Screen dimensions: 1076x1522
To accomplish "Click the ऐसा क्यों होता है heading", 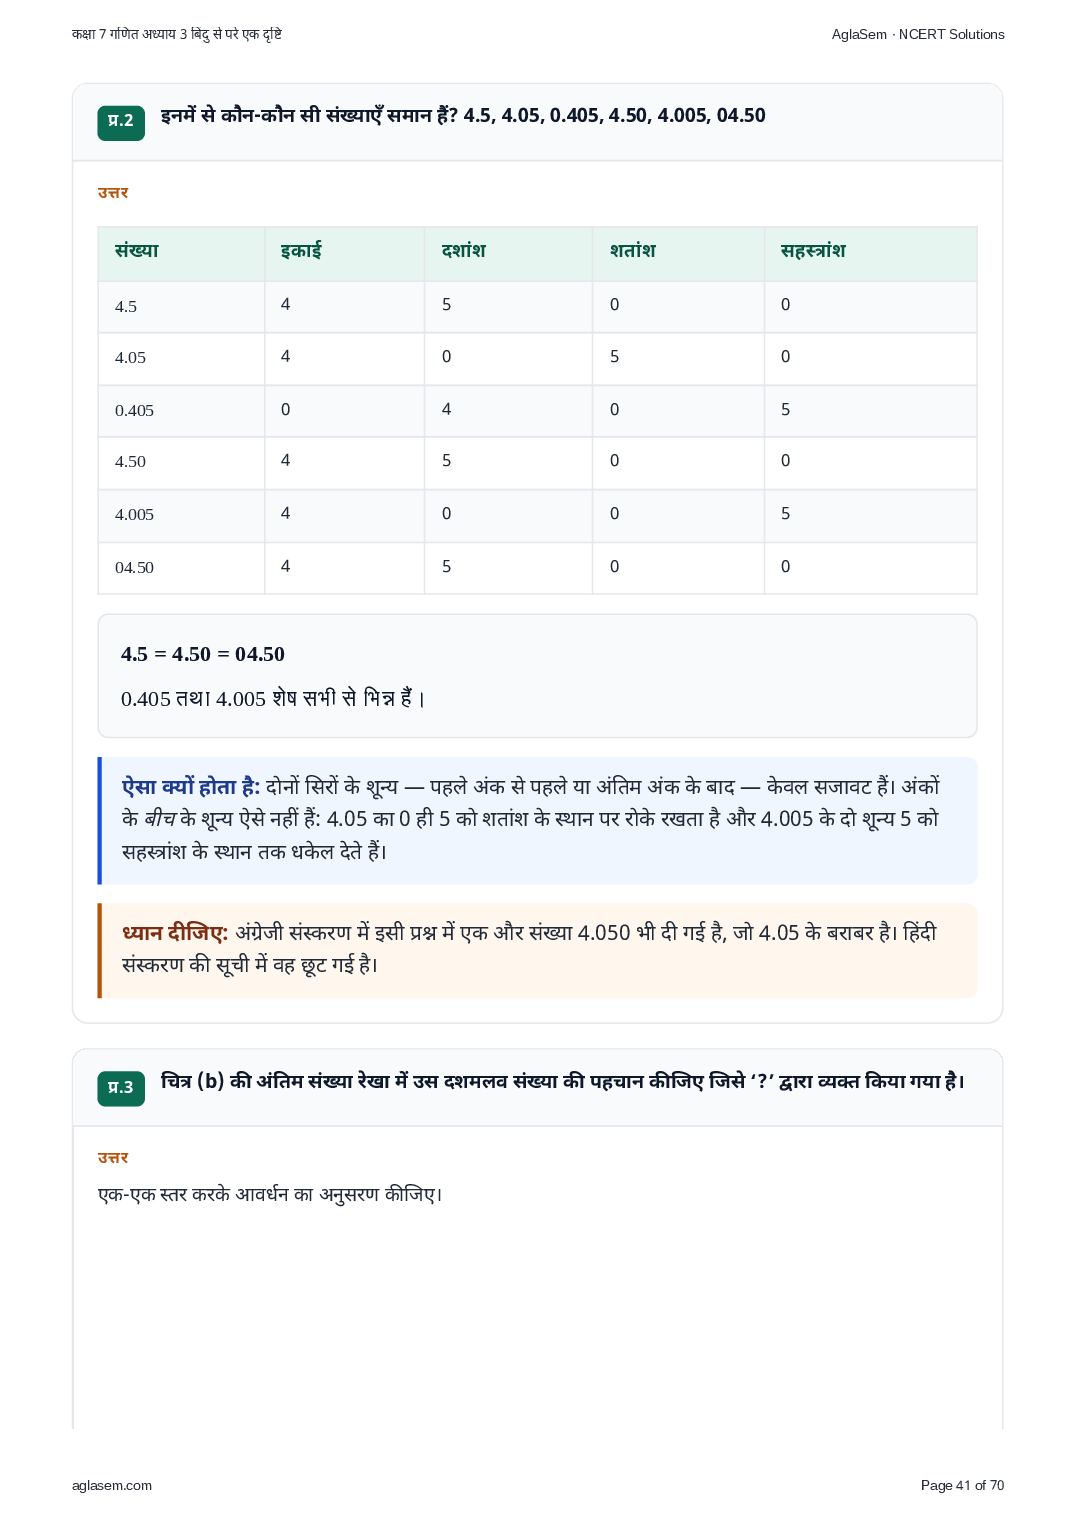I will pyautogui.click(x=191, y=787).
